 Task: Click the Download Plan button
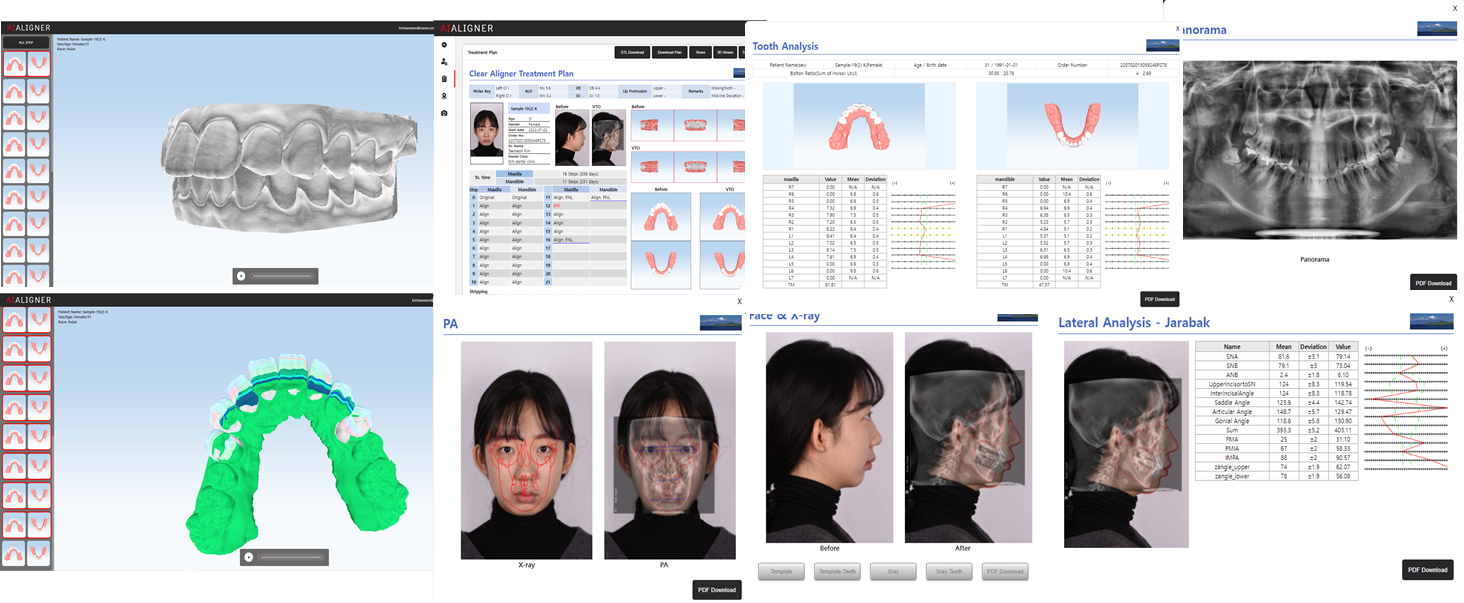pos(668,53)
